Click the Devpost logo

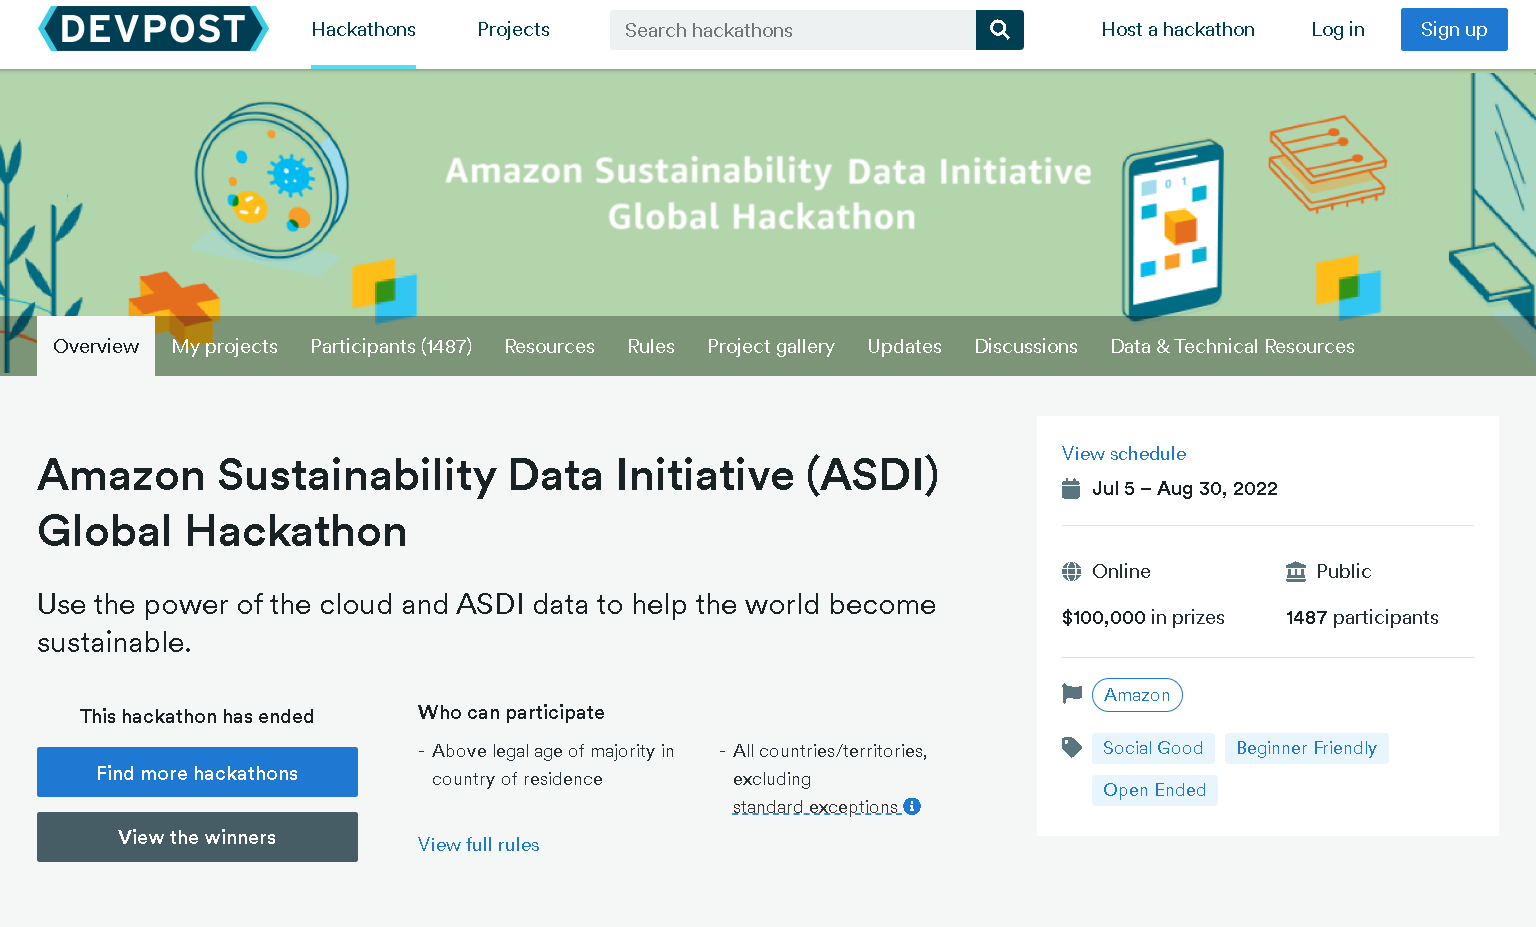(153, 29)
